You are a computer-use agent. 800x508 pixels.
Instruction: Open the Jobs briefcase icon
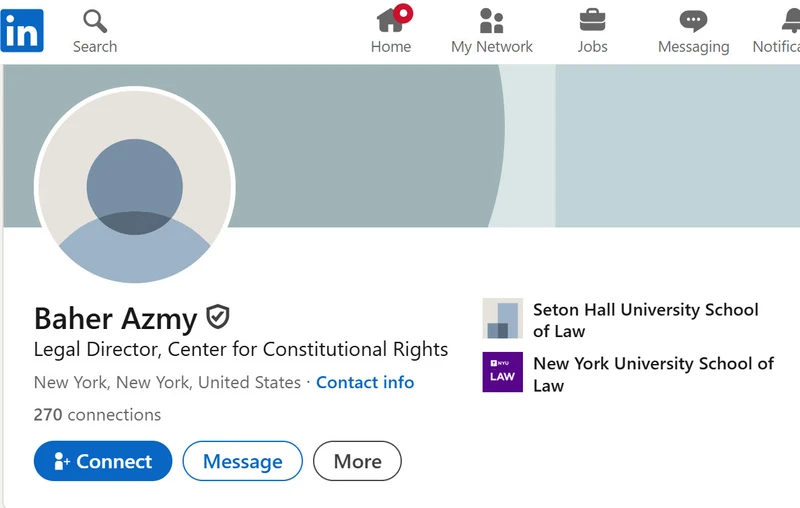coord(592,20)
